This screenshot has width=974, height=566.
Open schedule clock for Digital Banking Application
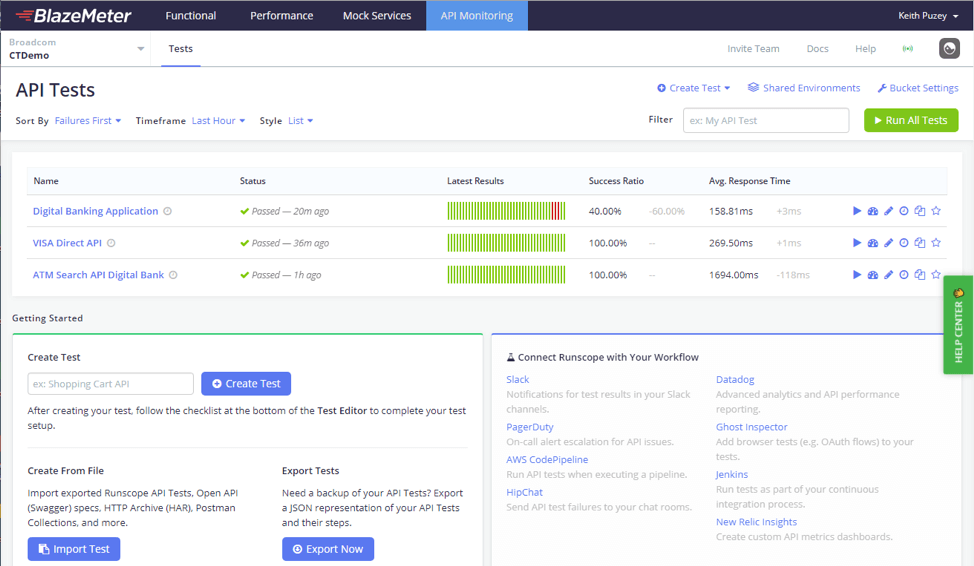coord(904,211)
